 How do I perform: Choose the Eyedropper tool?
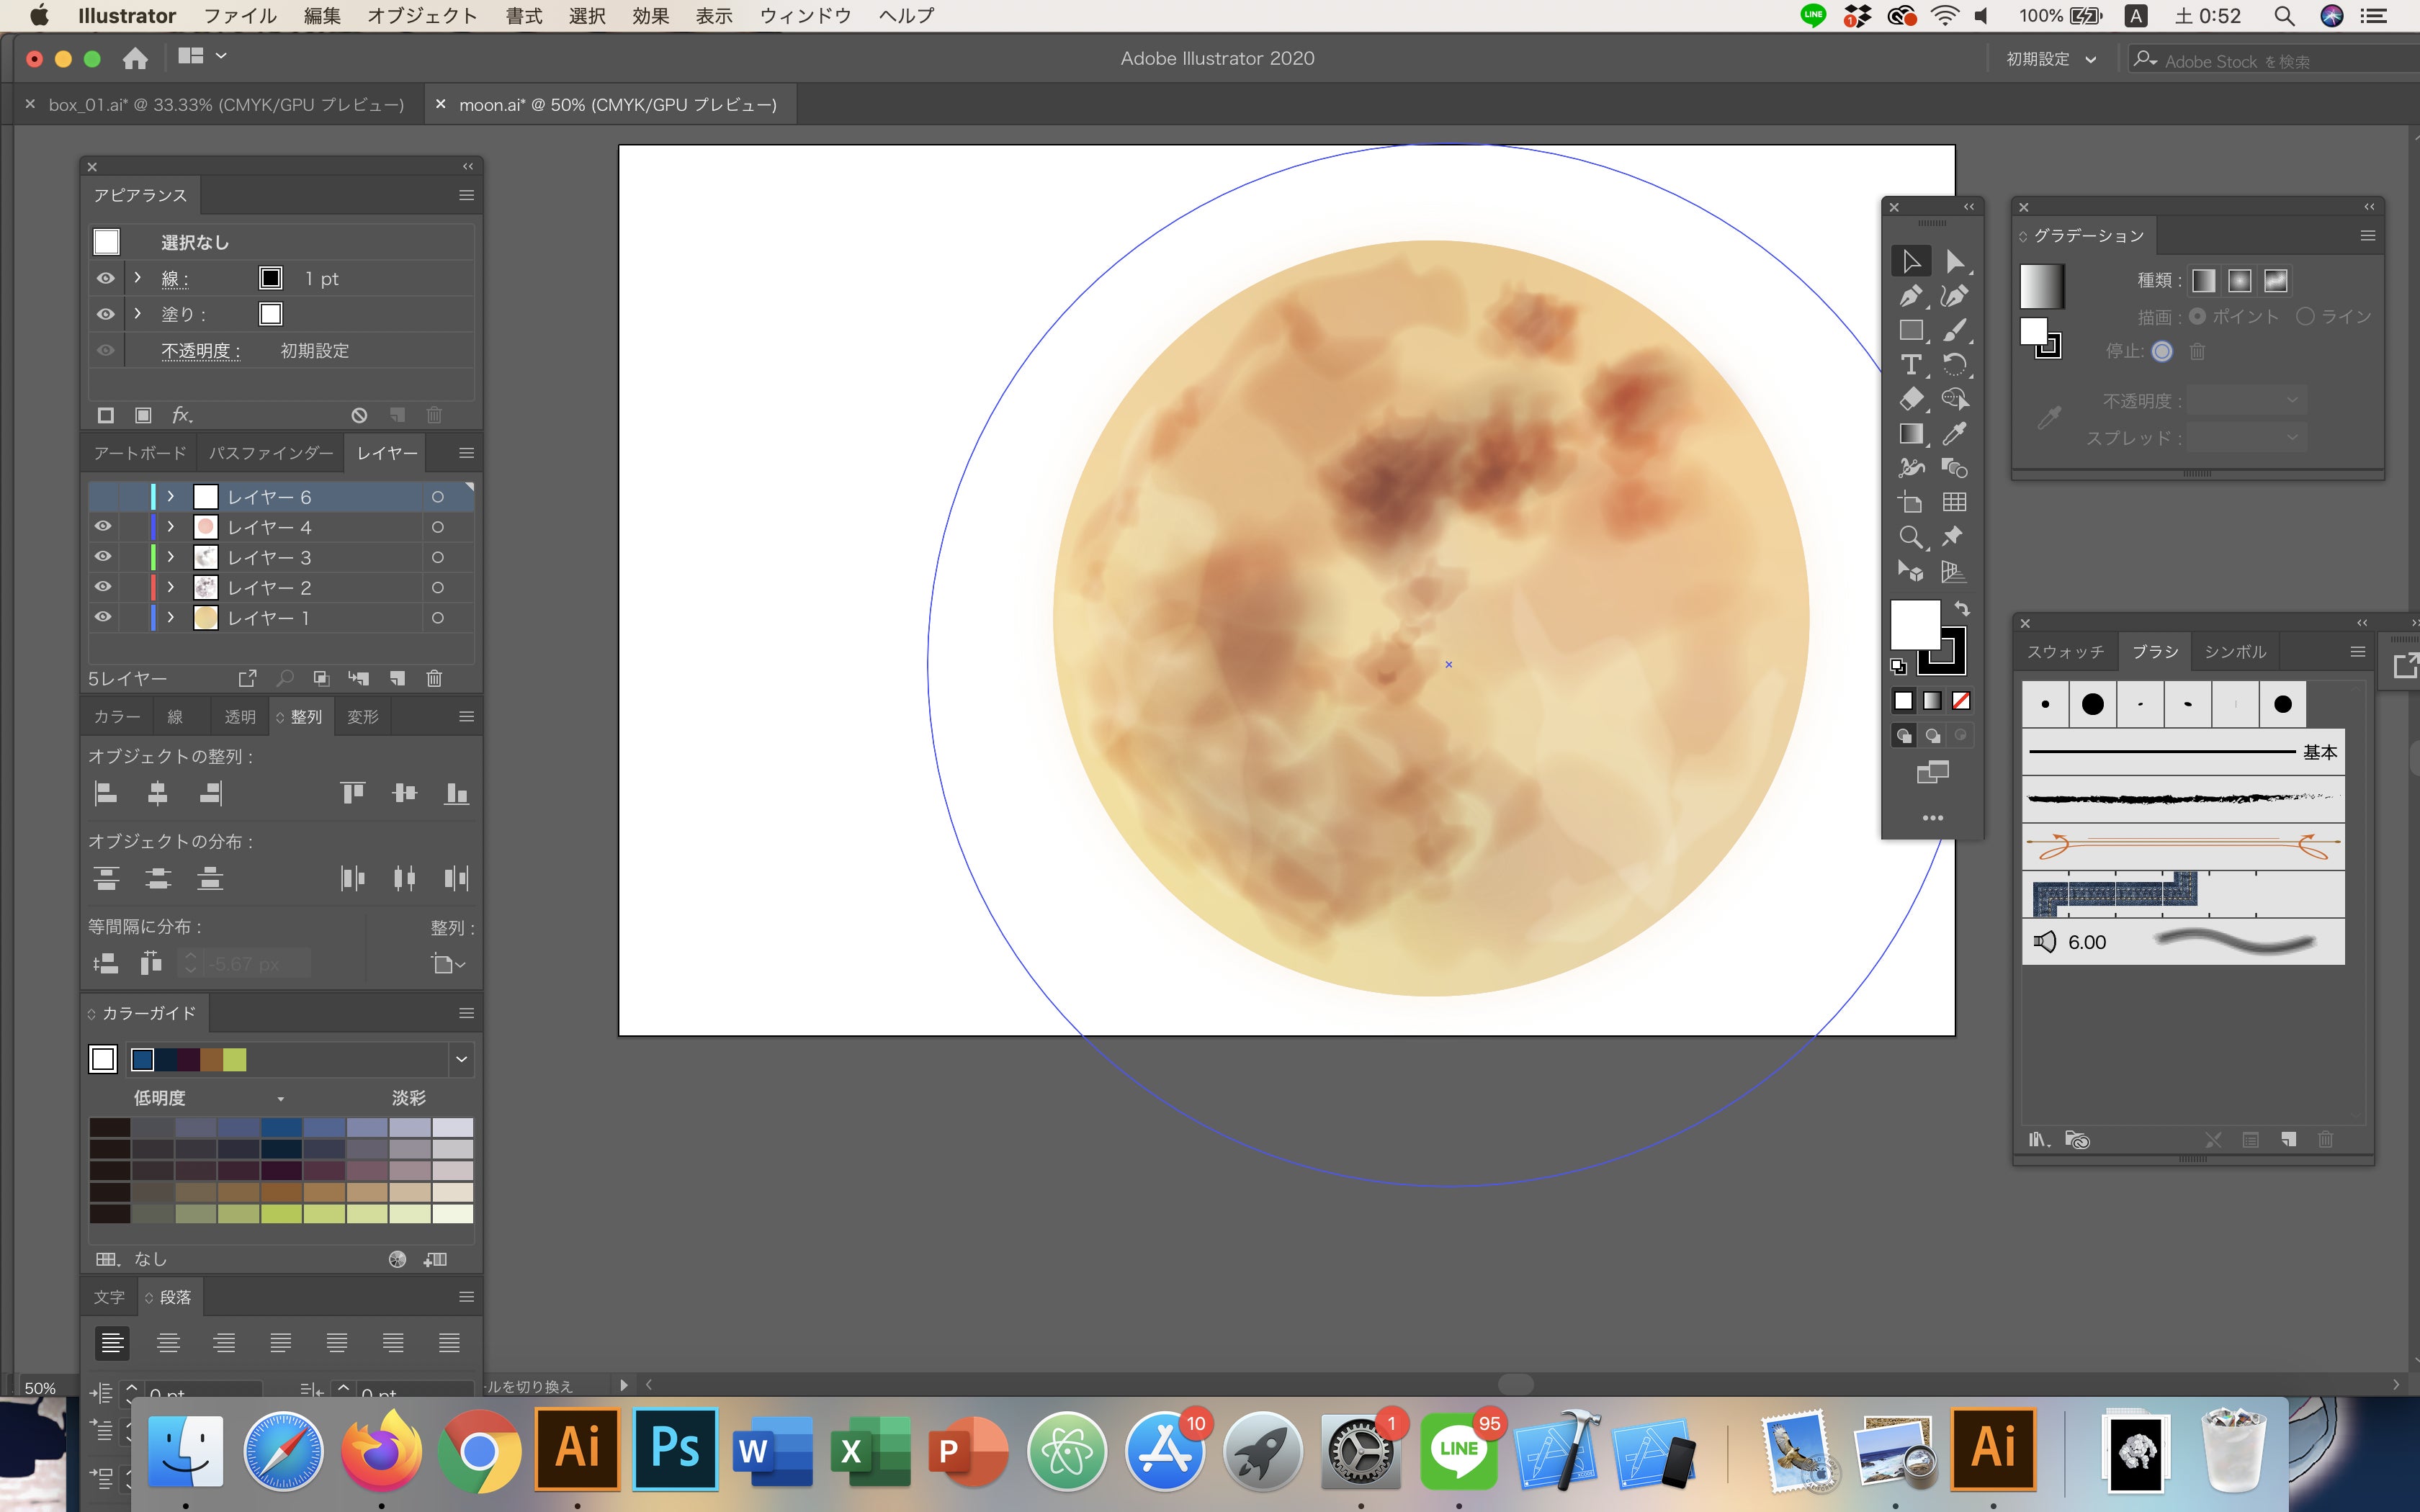click(x=1954, y=434)
